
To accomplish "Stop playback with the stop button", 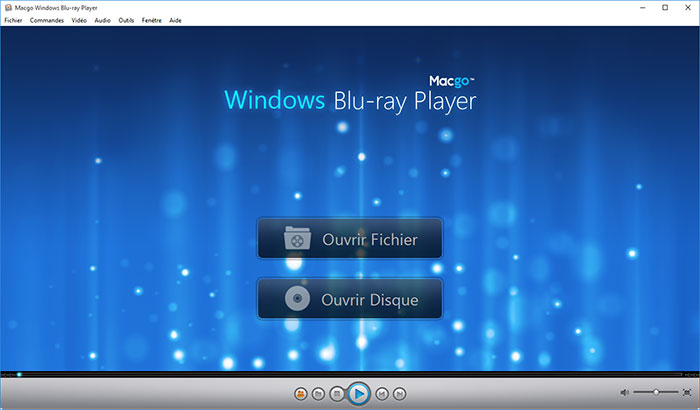I will 337,394.
